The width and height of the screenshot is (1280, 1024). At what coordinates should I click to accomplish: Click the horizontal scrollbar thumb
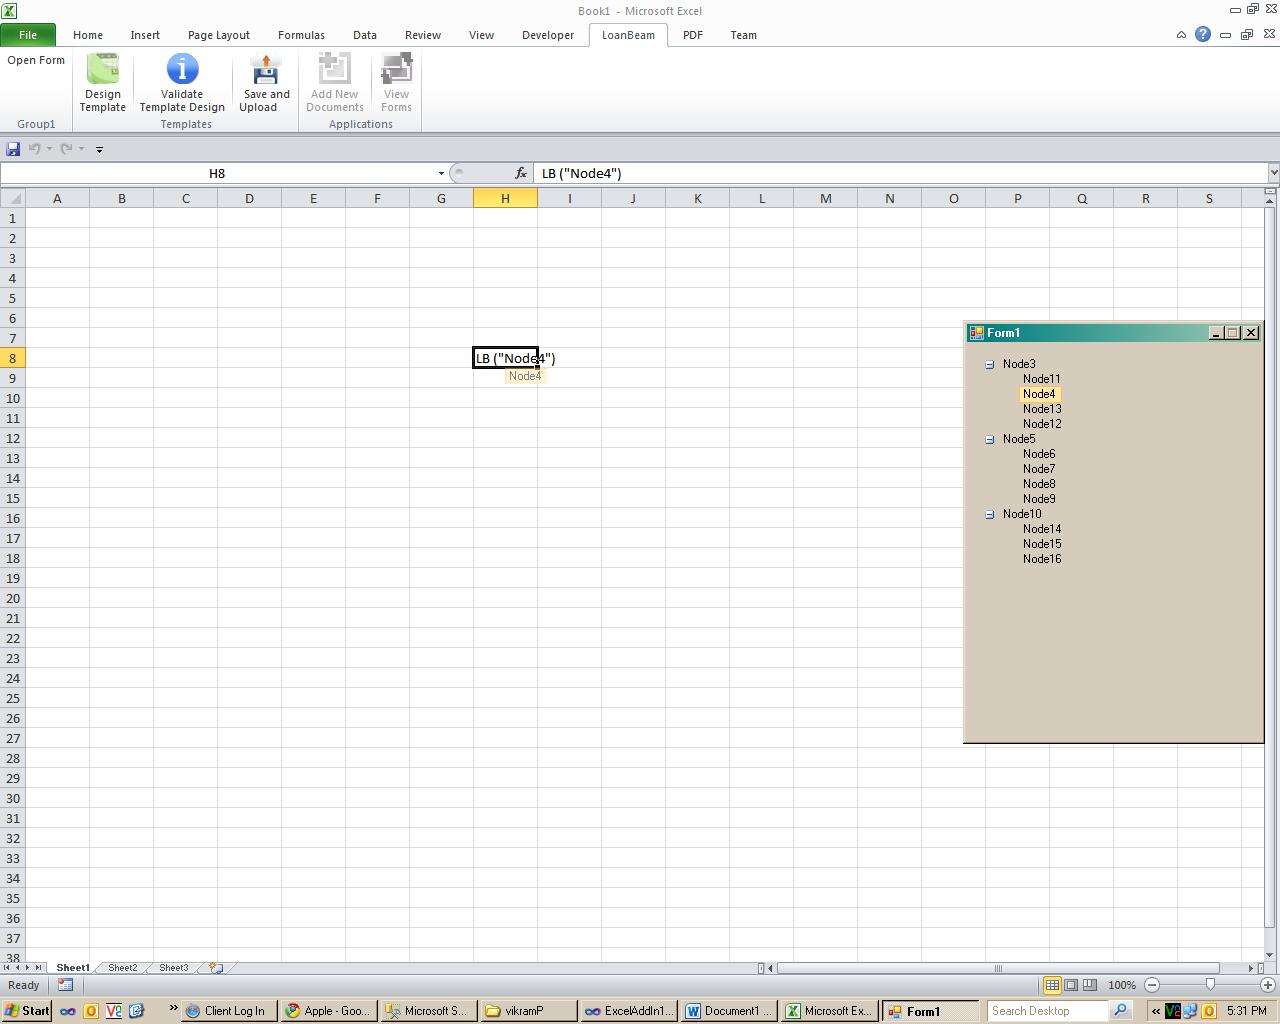[998, 968]
